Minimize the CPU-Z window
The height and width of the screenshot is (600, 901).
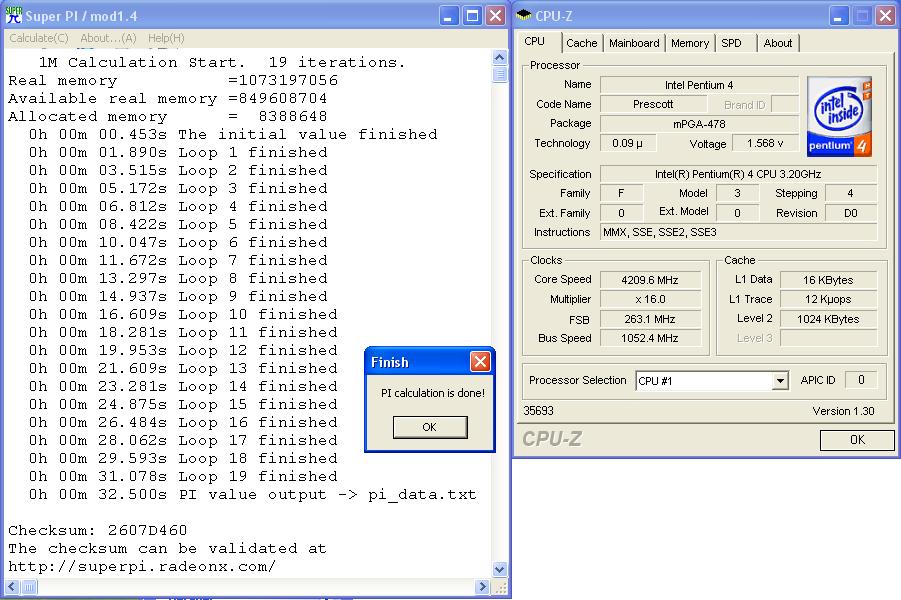point(840,16)
